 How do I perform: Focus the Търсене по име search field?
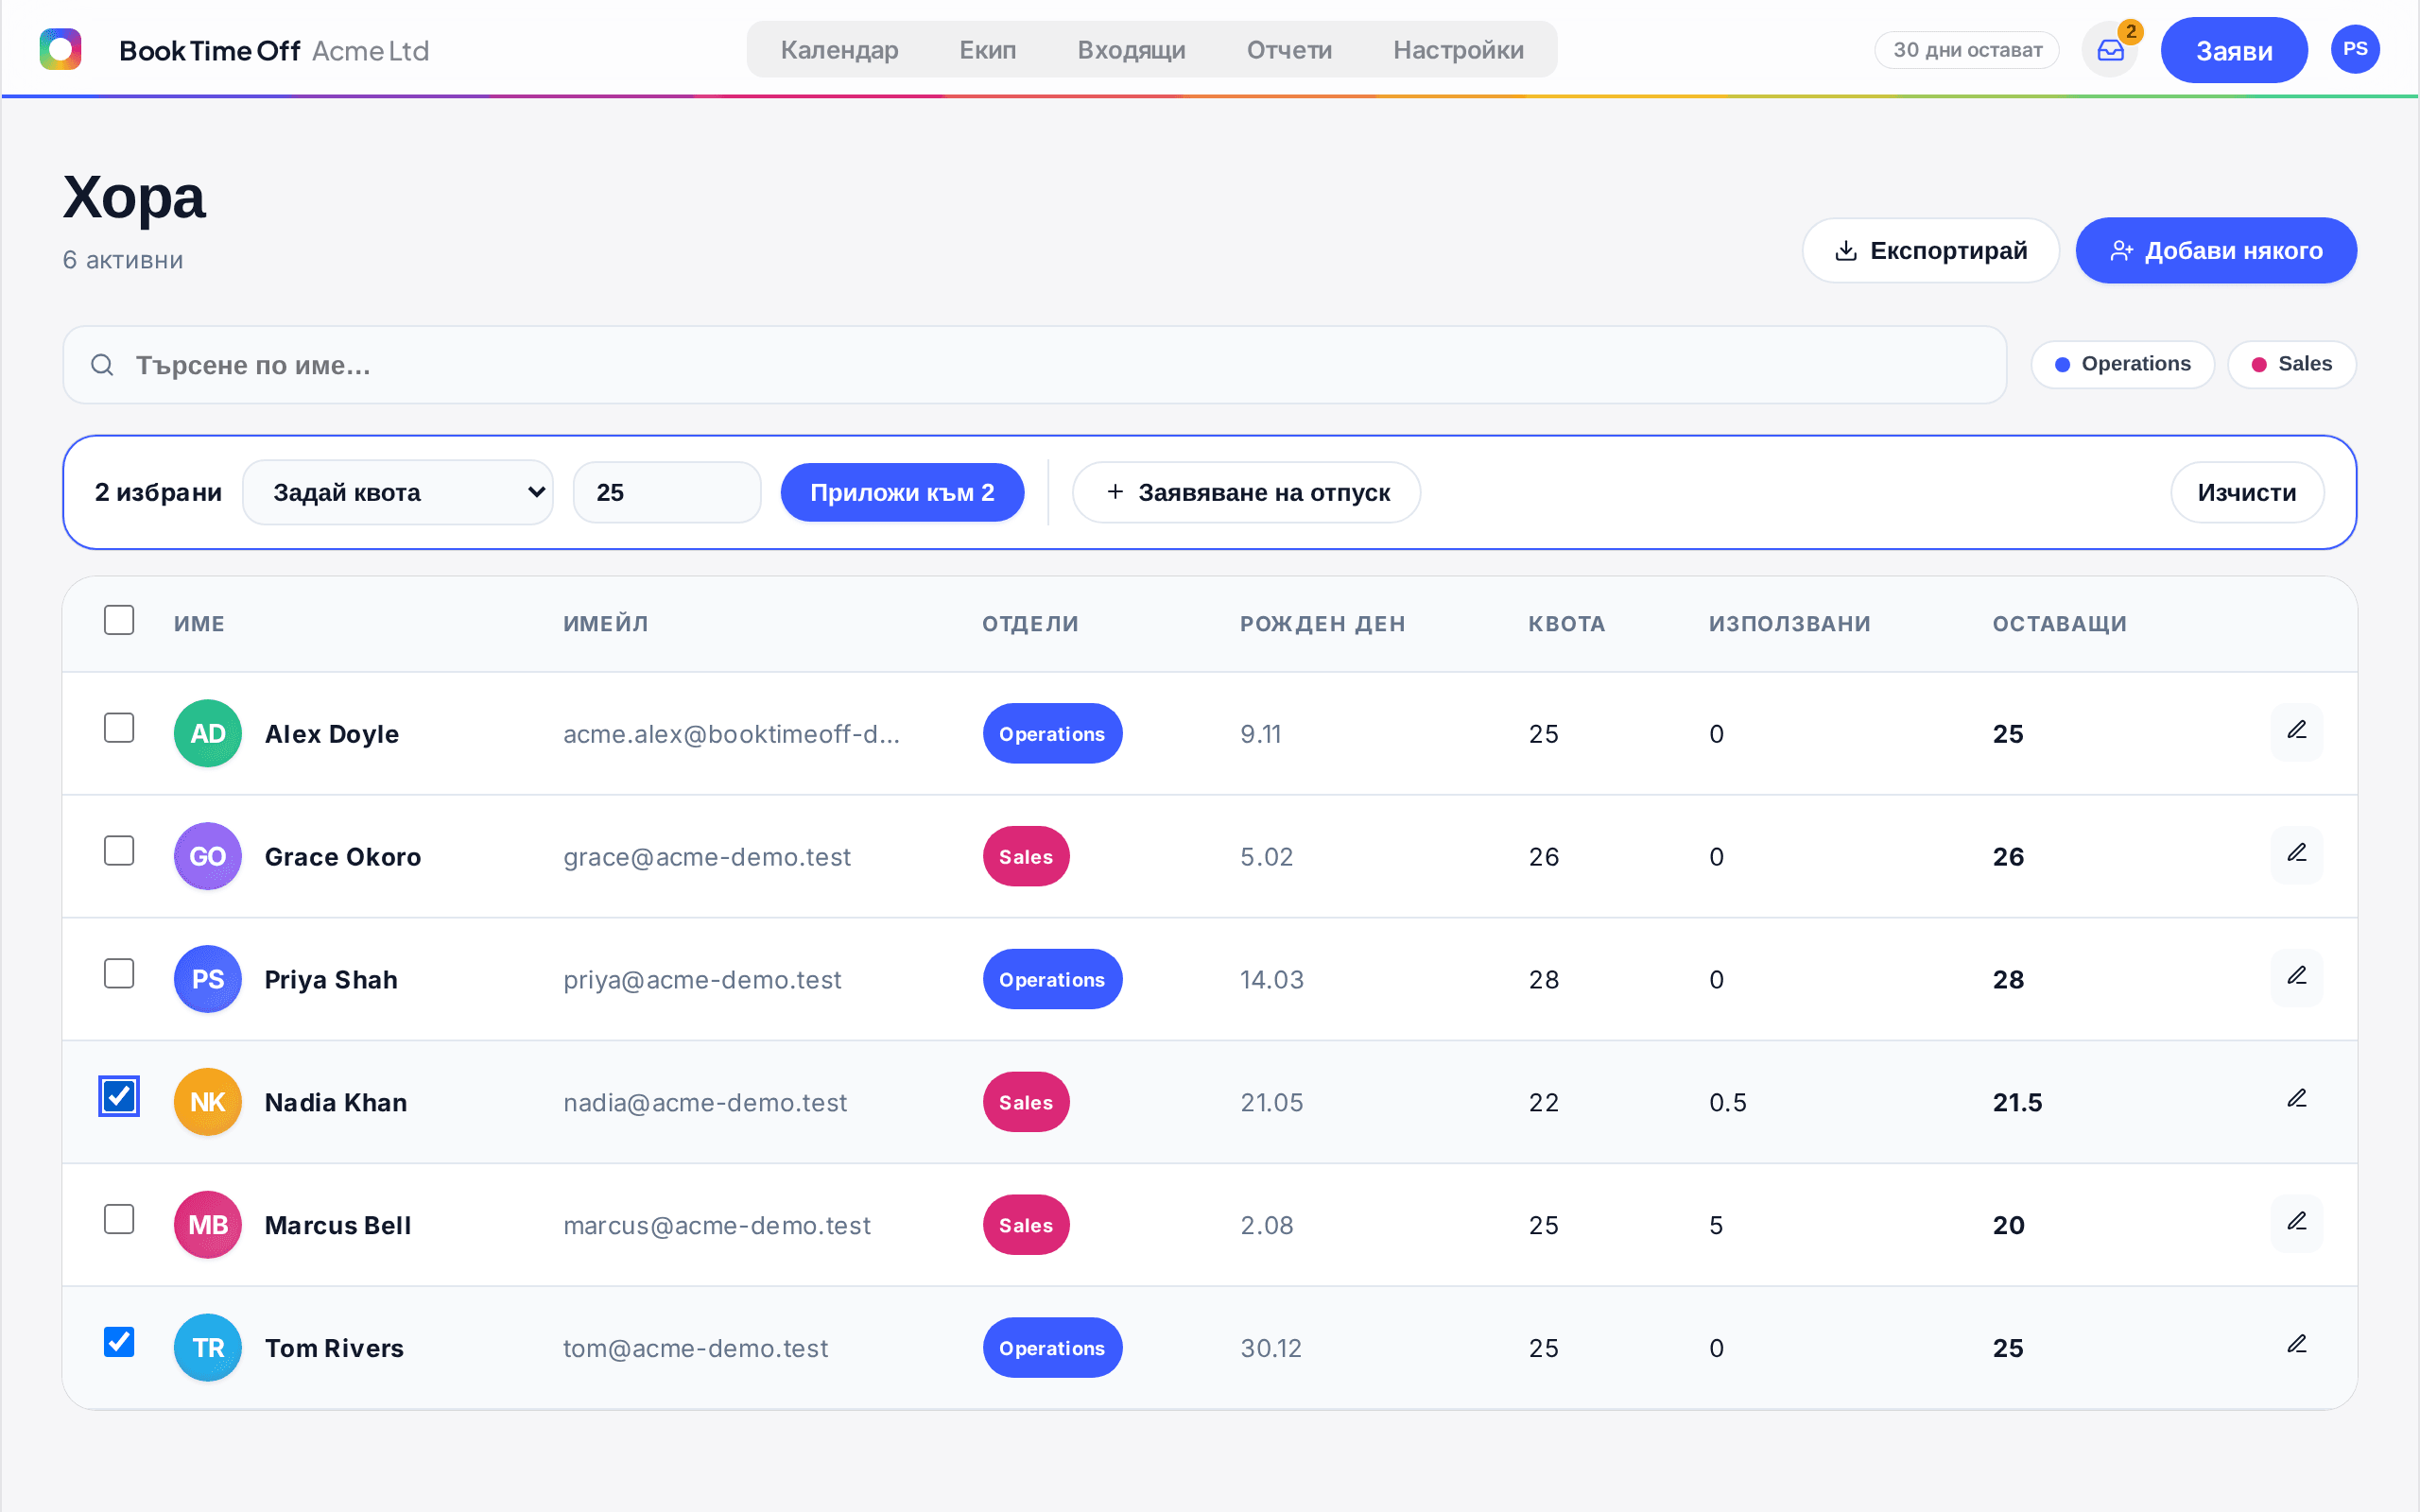coord(1034,365)
